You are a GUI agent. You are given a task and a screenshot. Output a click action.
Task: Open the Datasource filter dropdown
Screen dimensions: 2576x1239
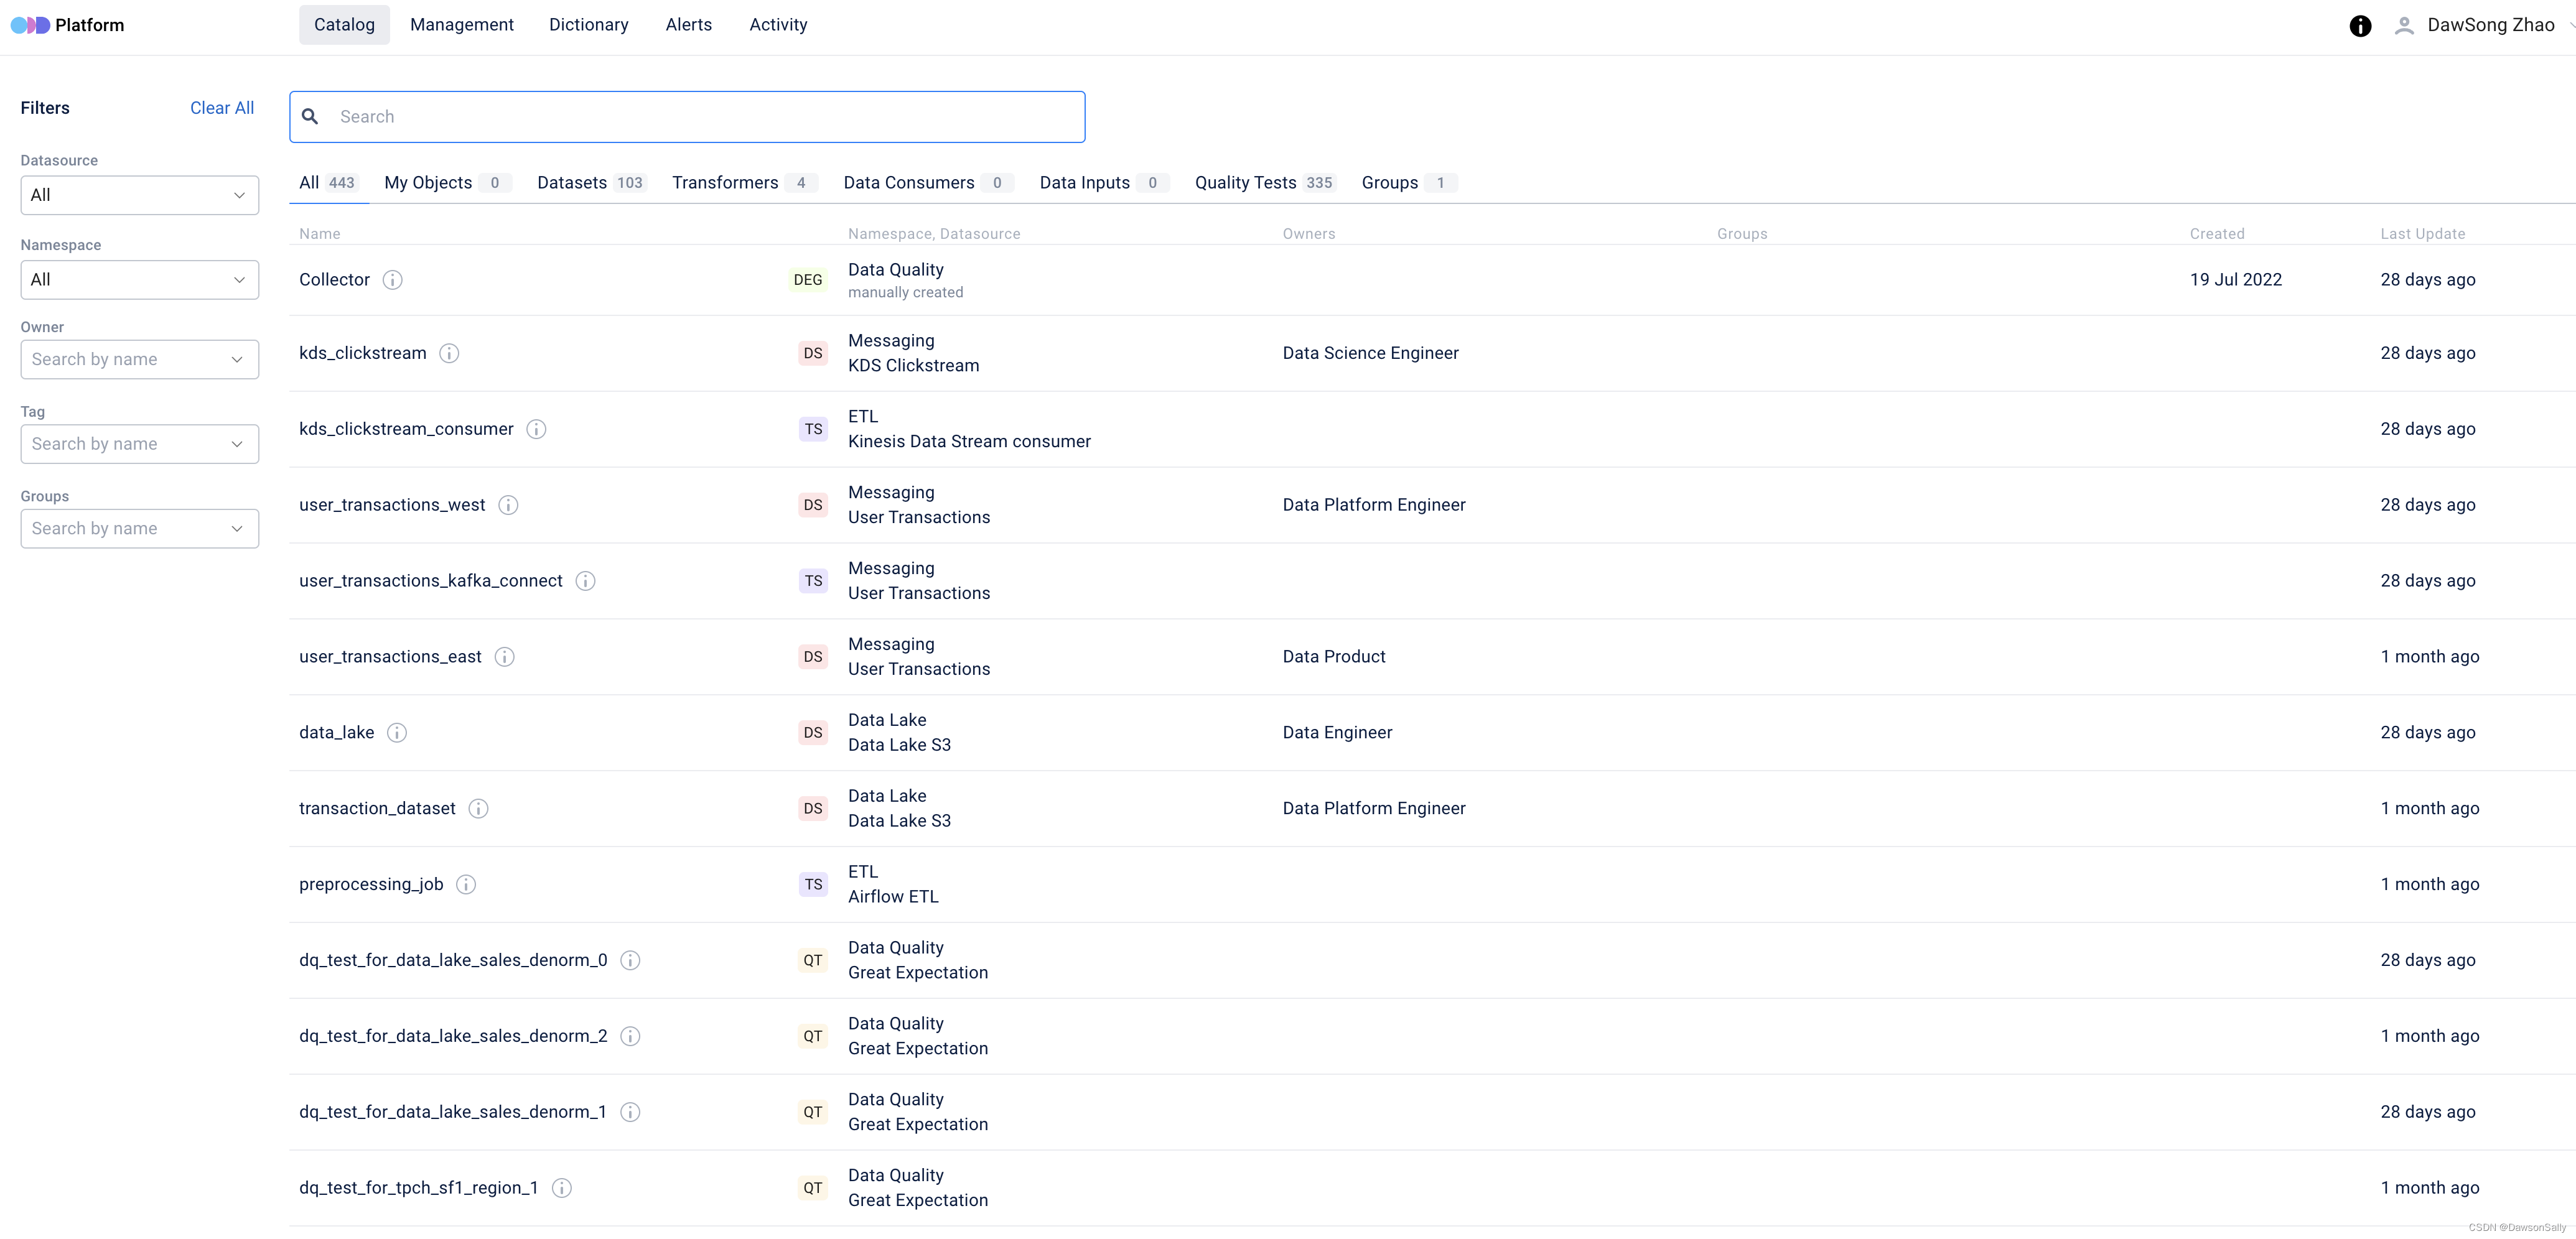[x=139, y=195]
